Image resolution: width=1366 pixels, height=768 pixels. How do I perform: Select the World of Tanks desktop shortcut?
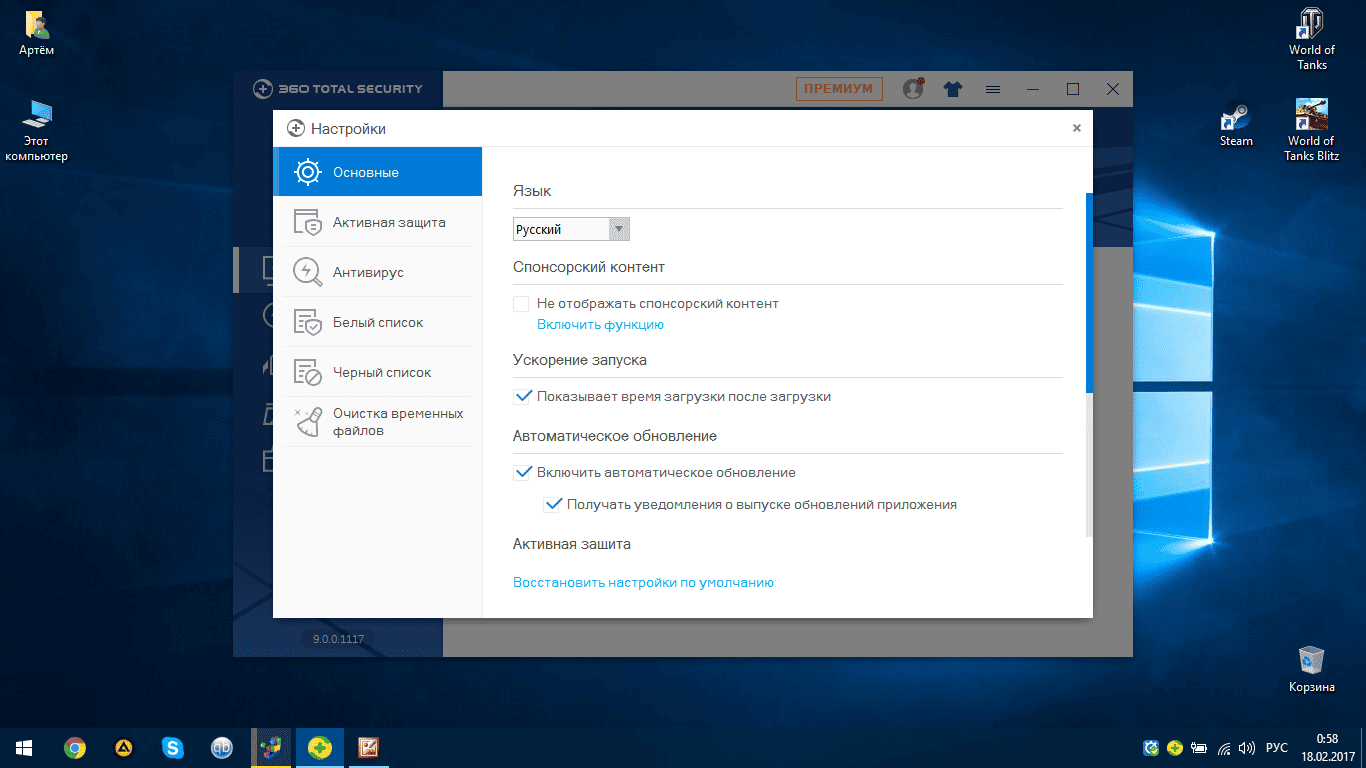1312,39
